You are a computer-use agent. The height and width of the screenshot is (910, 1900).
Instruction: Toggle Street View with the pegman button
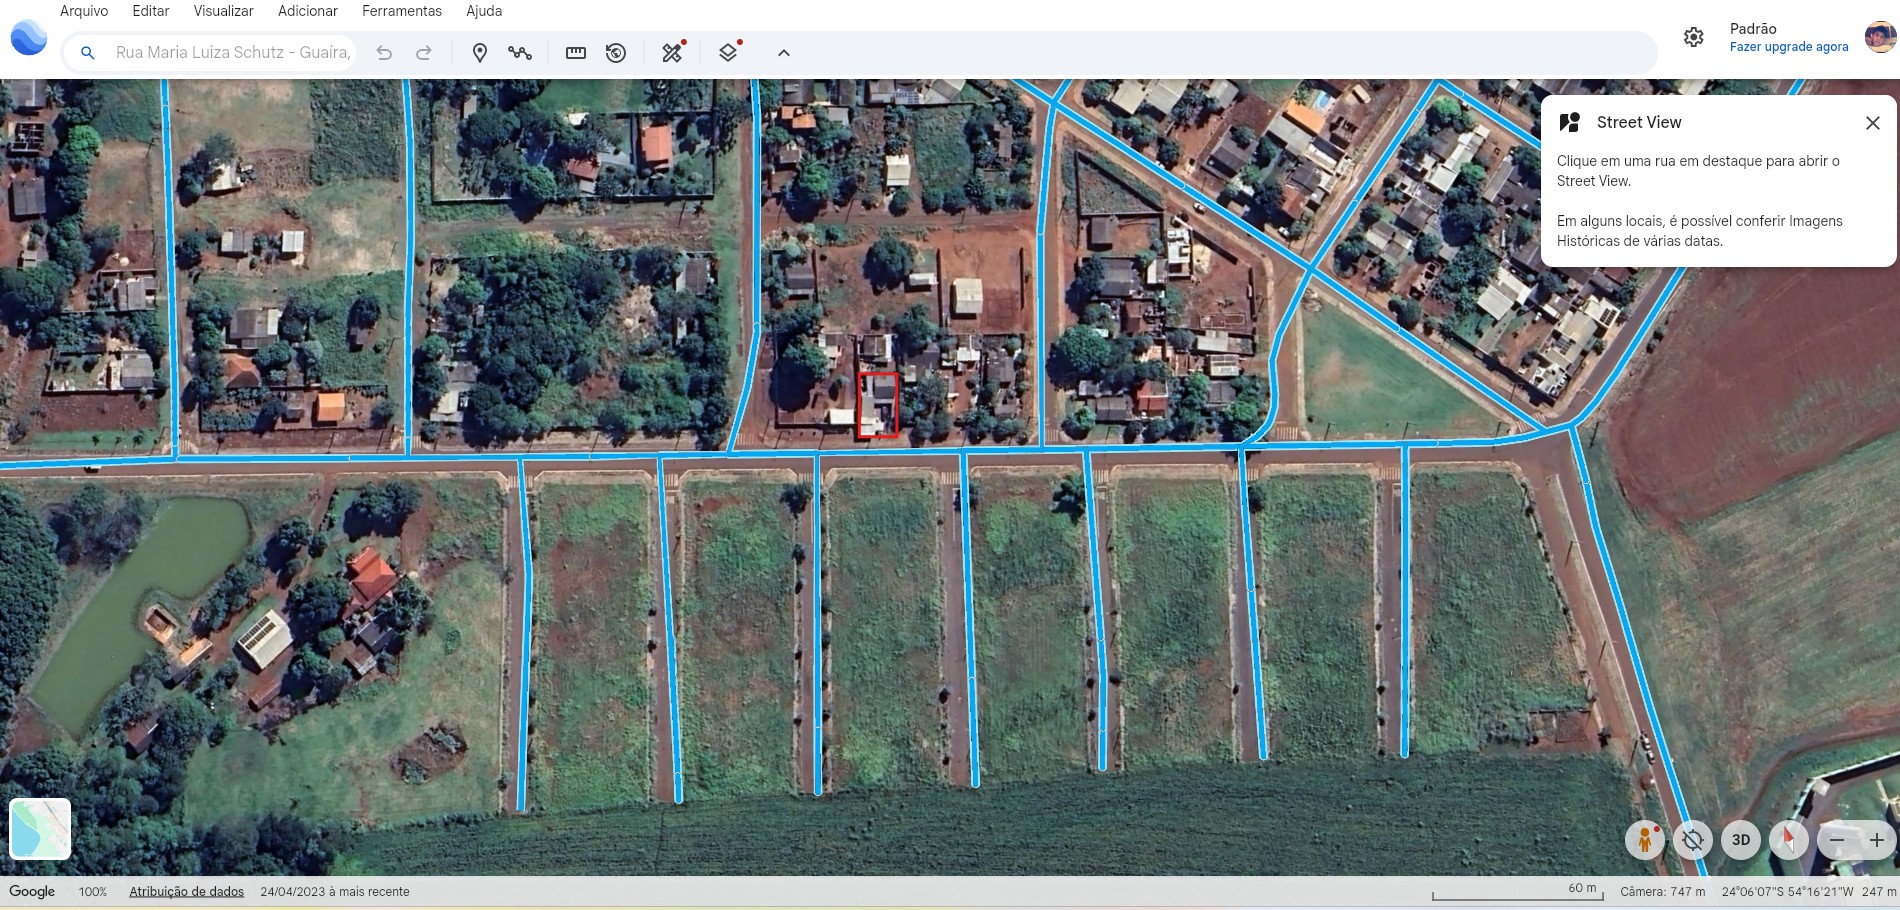tap(1644, 840)
